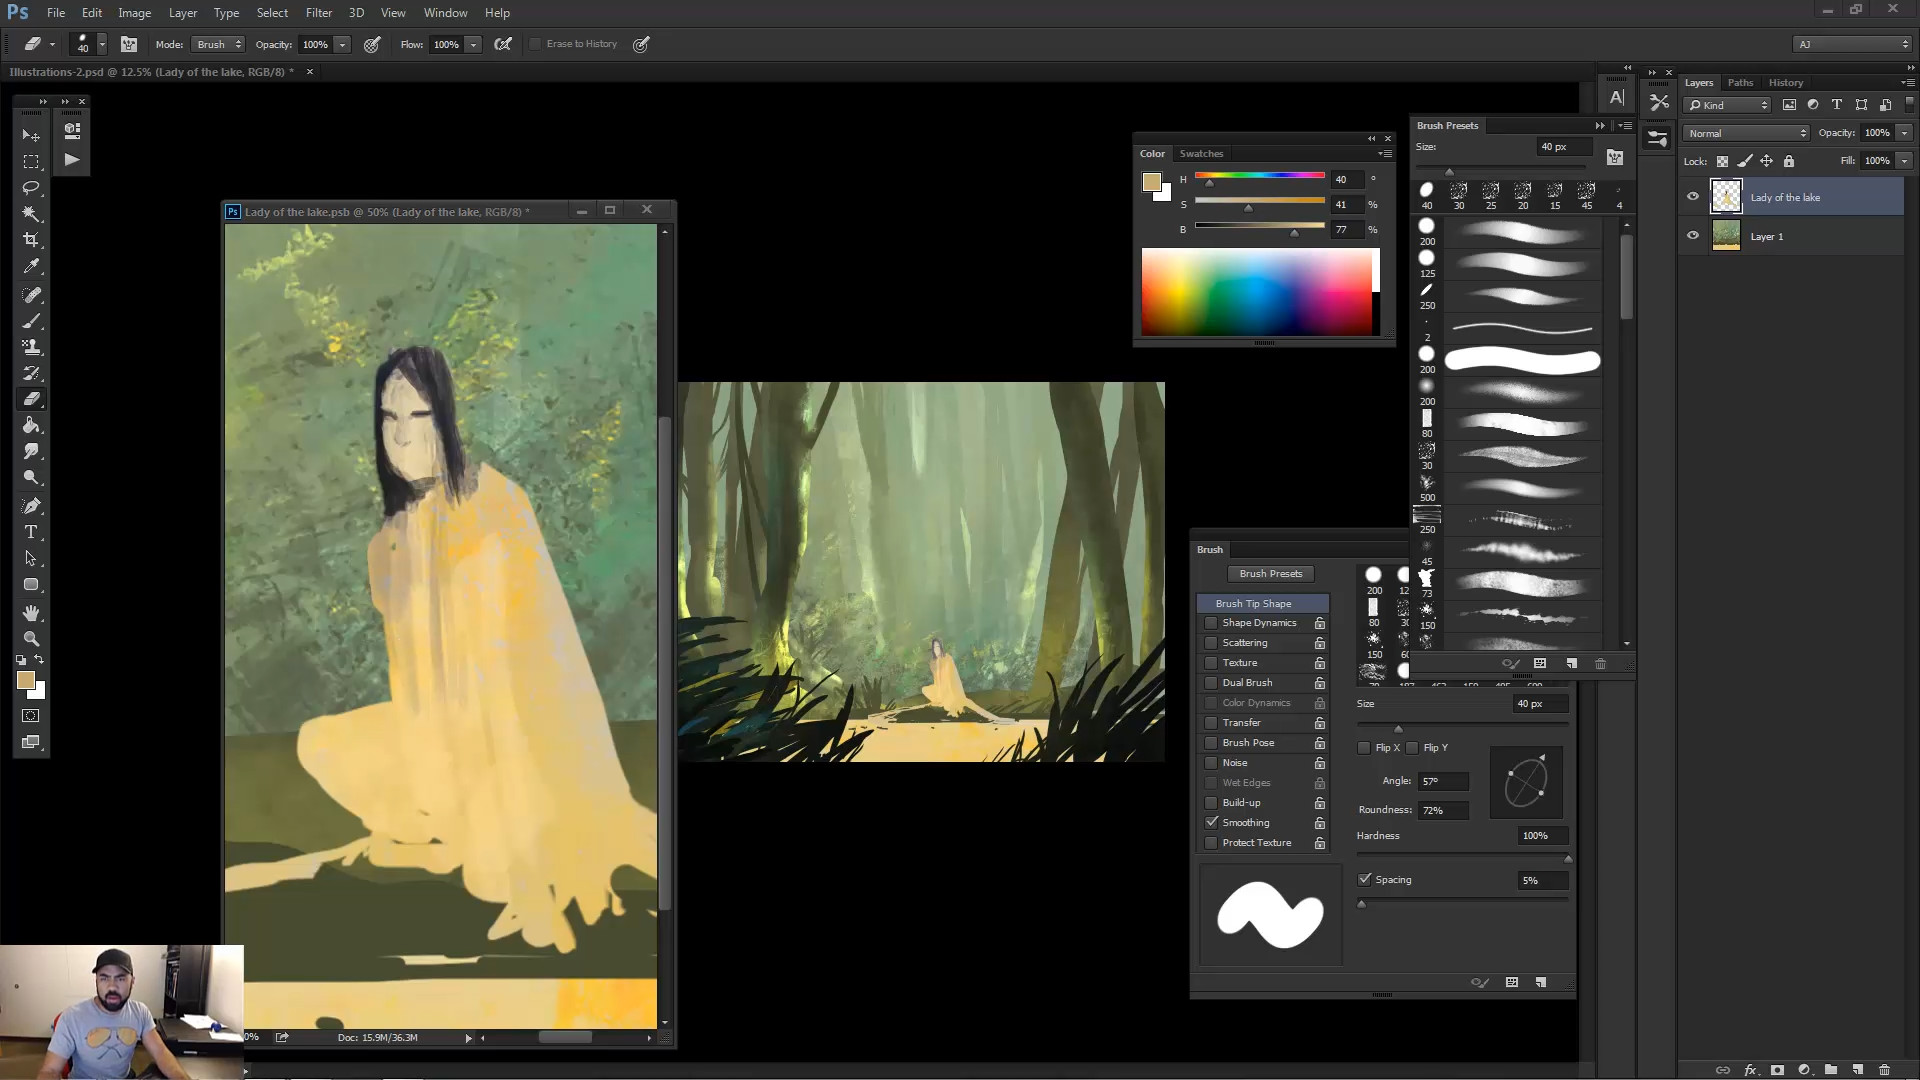Switch to the Brush tool

(31, 321)
